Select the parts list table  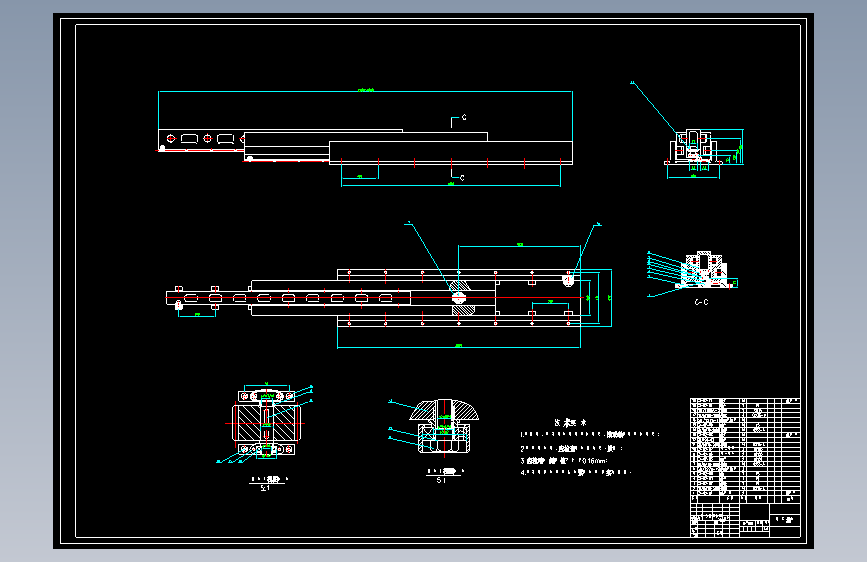(745, 450)
